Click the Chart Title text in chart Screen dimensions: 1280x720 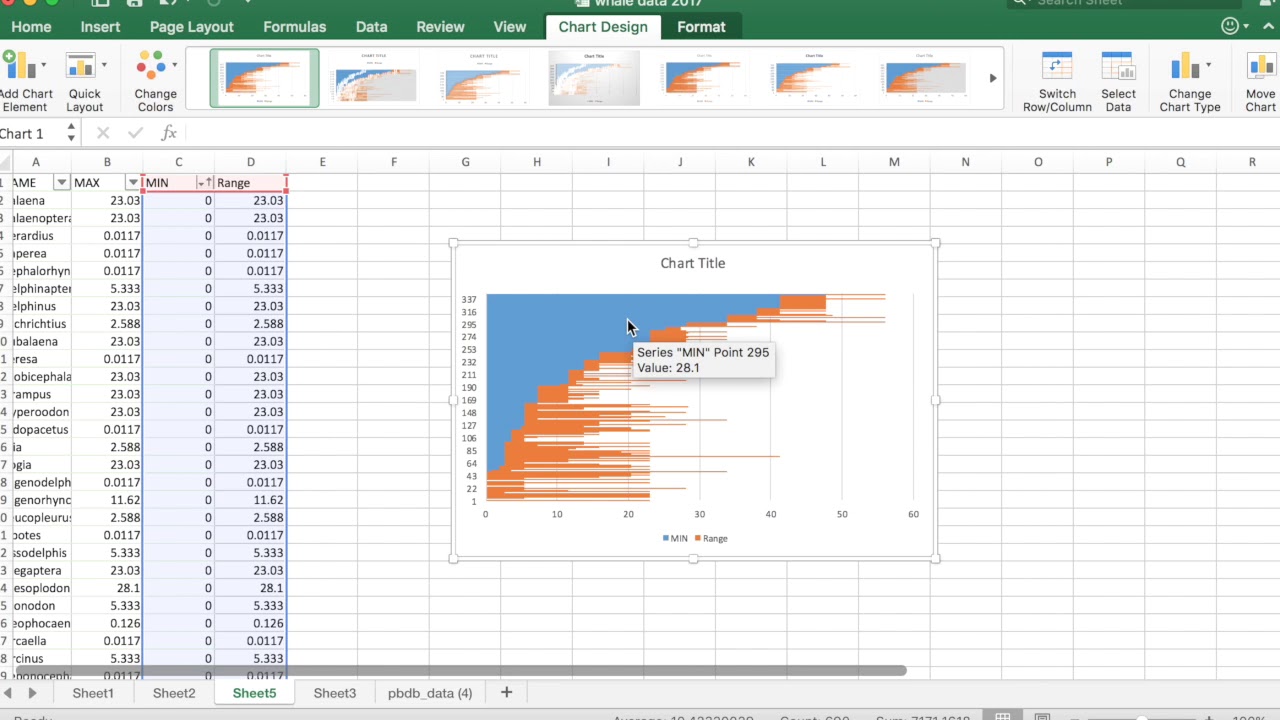(693, 263)
